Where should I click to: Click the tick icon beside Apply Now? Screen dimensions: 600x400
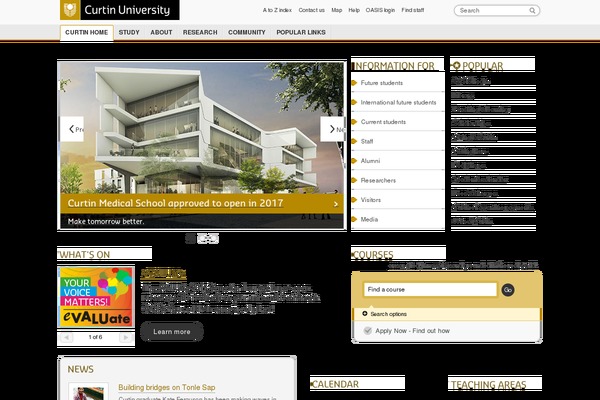(x=367, y=331)
